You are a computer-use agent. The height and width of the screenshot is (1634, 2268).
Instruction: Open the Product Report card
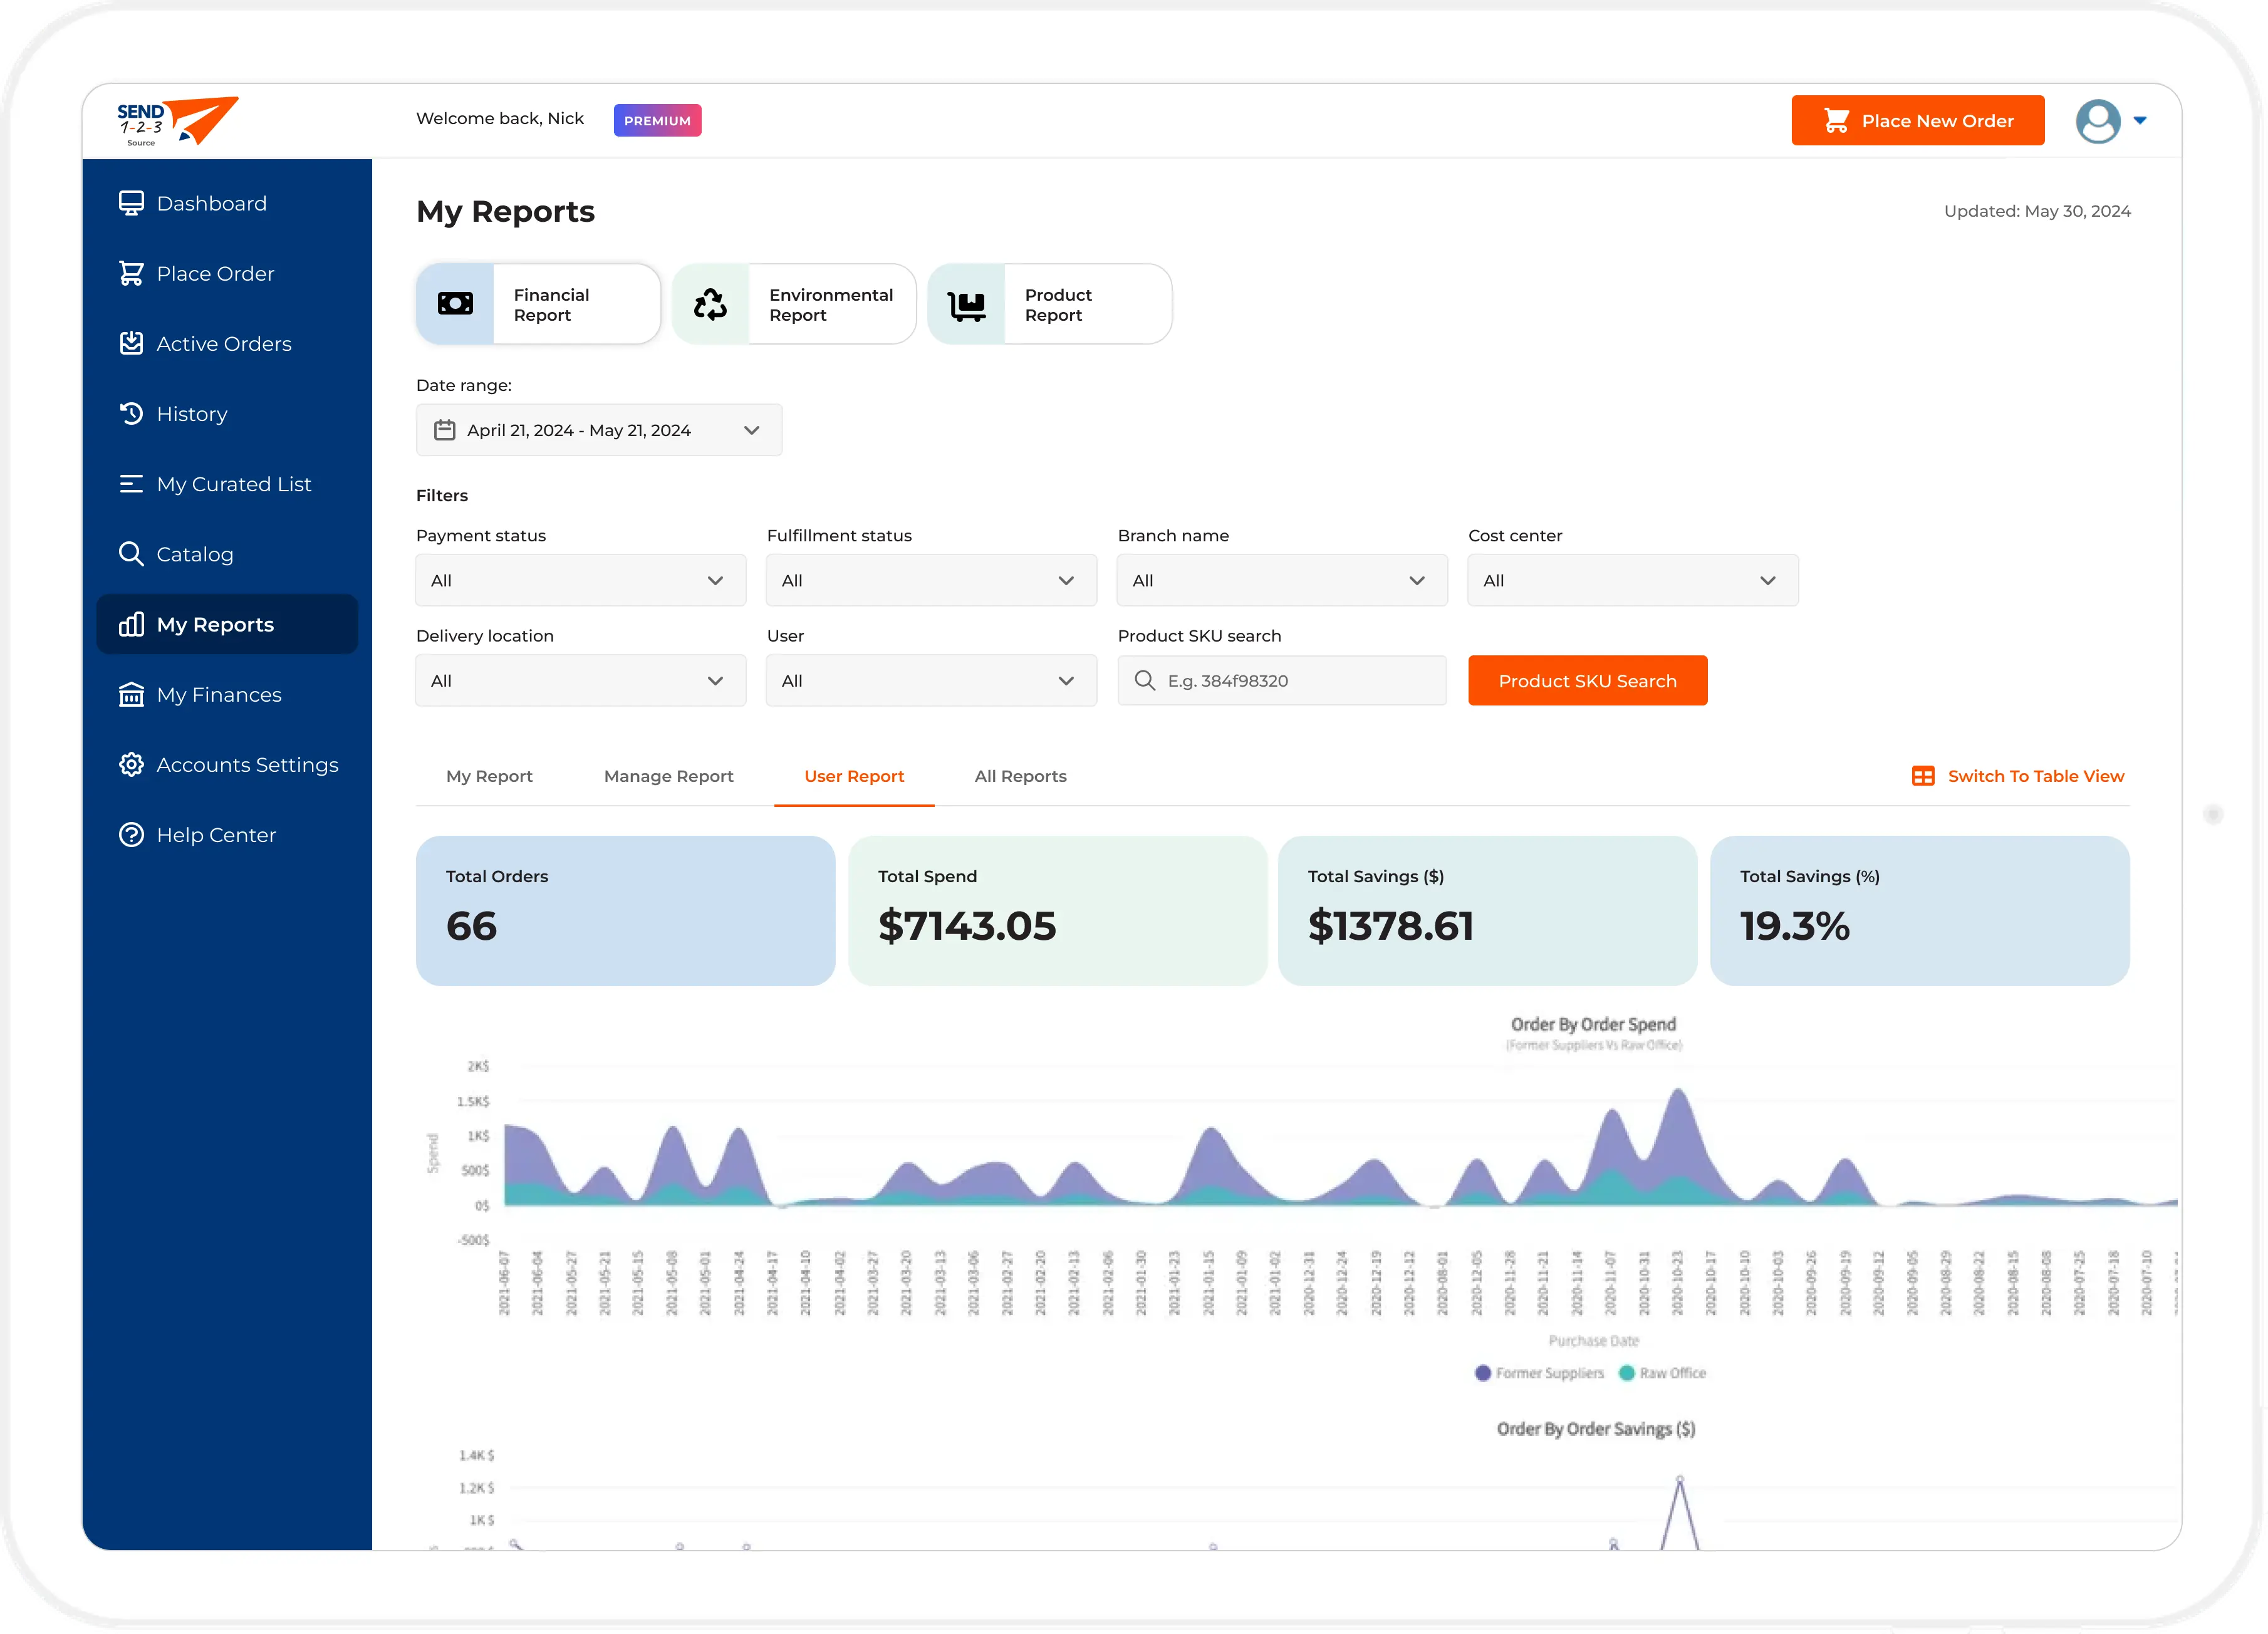pos(1050,304)
